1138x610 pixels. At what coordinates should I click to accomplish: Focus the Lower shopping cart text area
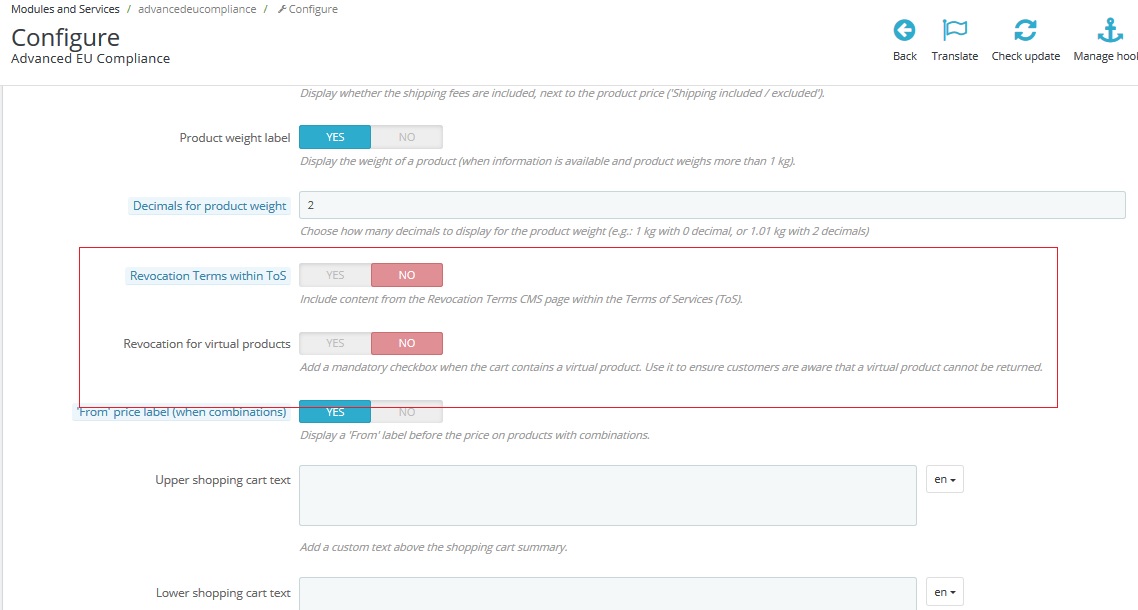607,594
